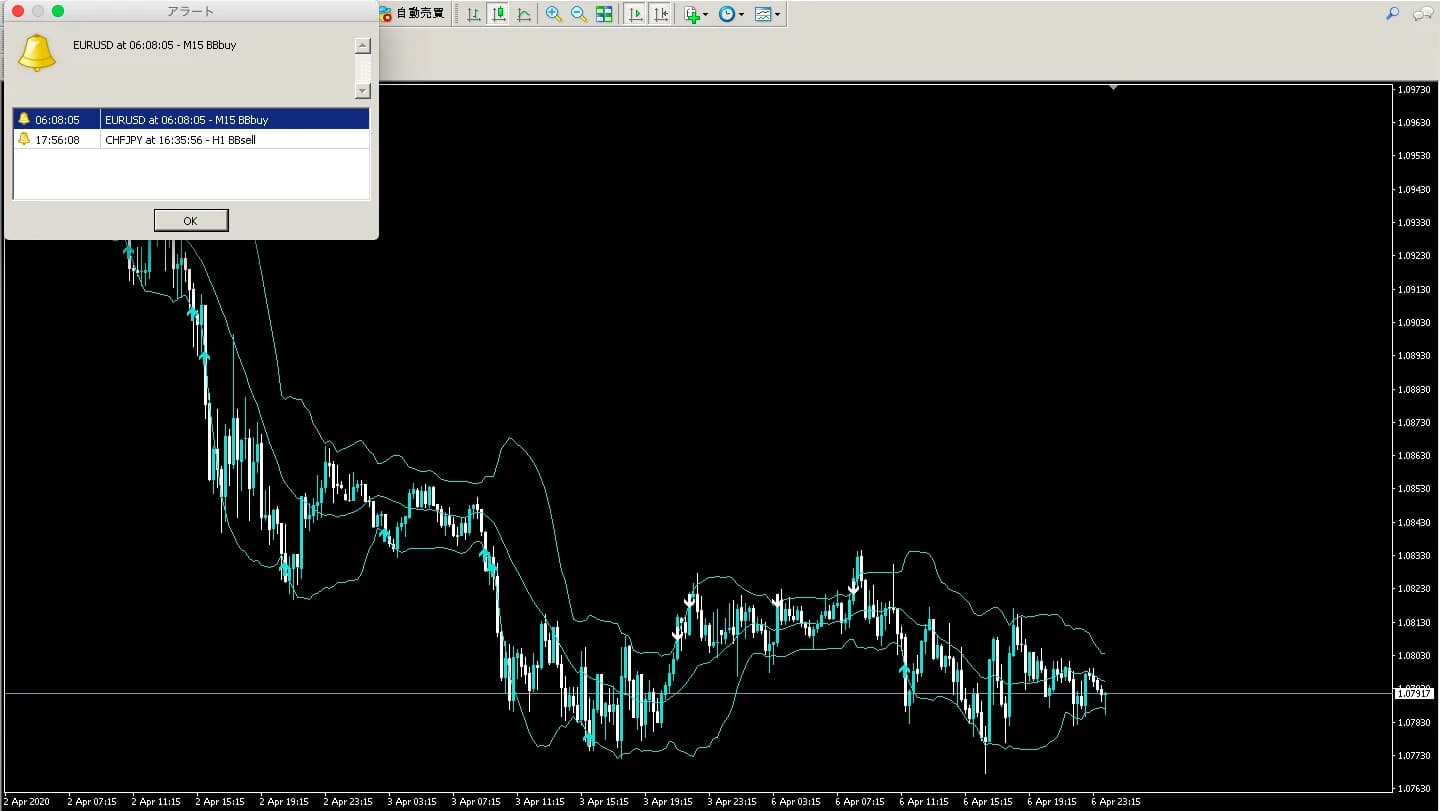Open the chart templates dropdown
This screenshot has width=1440, height=811.
pos(768,14)
